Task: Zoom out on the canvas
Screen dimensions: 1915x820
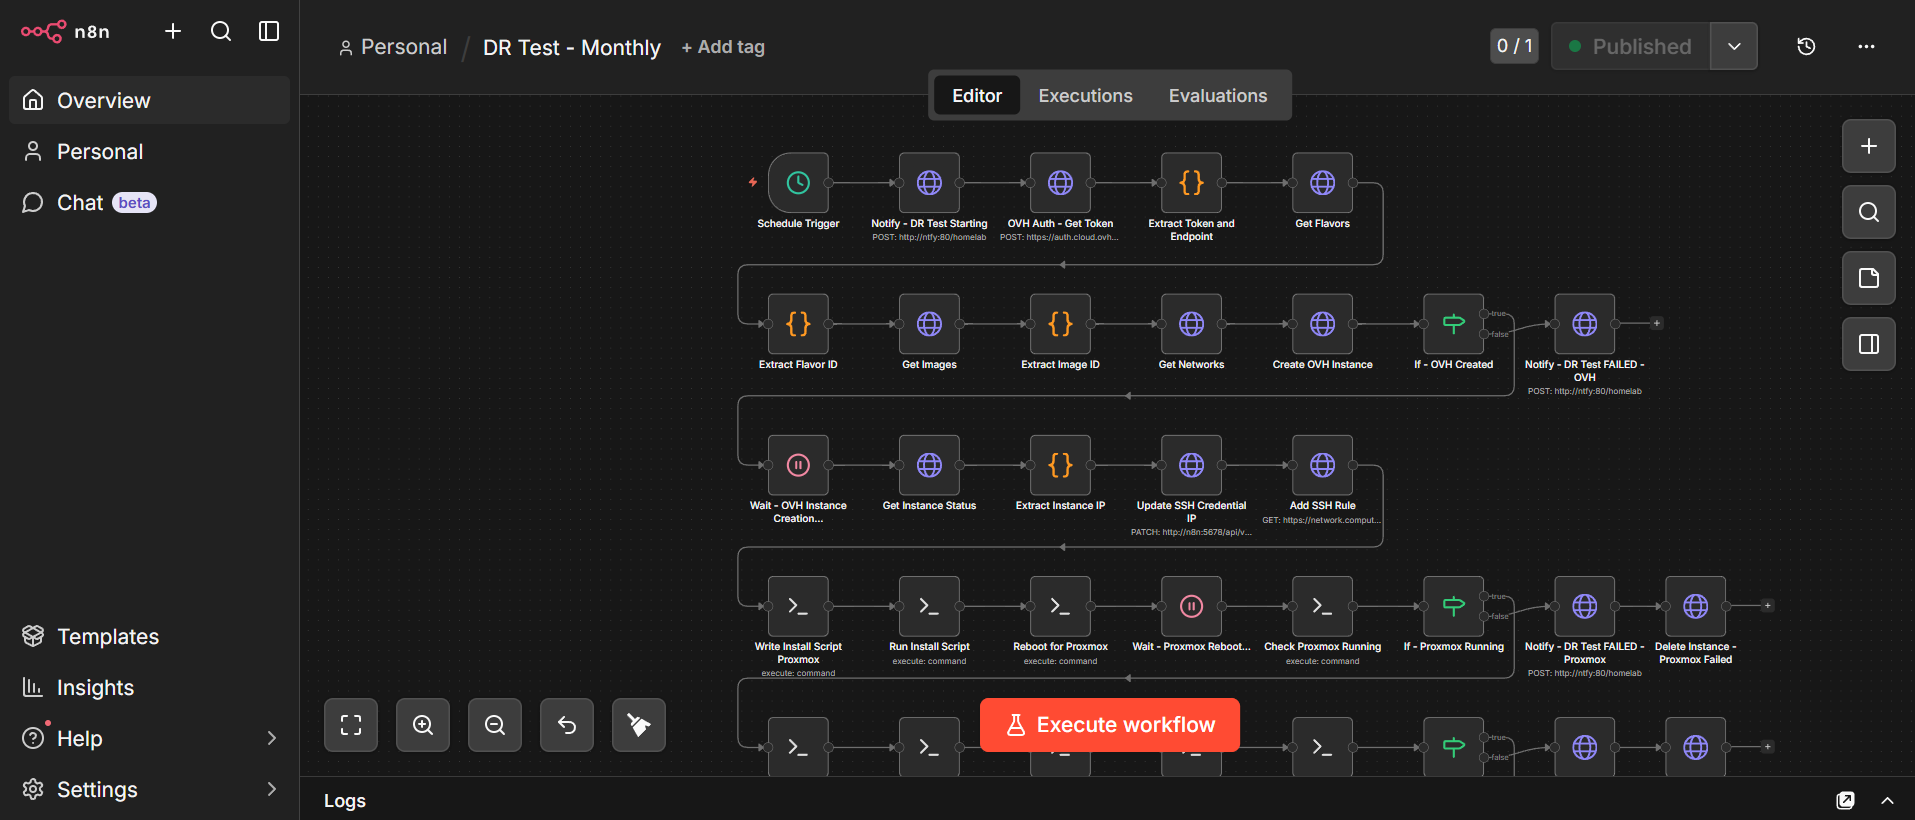Action: 495,725
